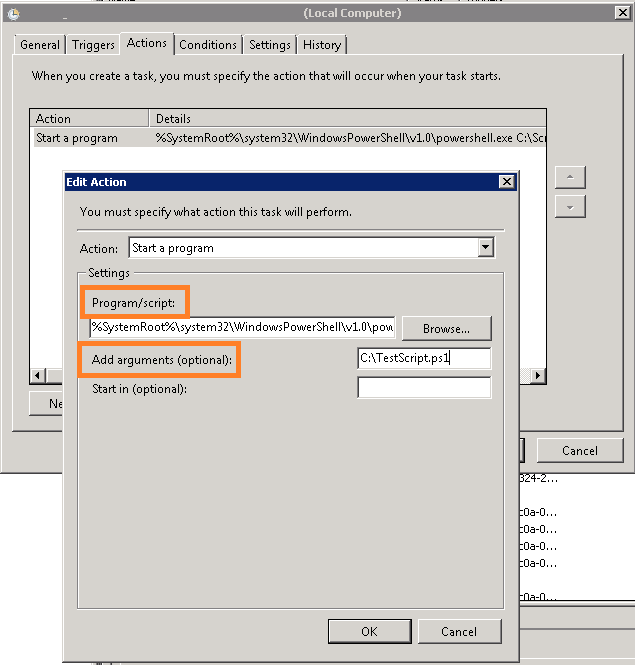Image resolution: width=635 pixels, height=665 pixels.
Task: Click the Add arguments field with C:\TestScript.ps1
Action: tap(424, 358)
